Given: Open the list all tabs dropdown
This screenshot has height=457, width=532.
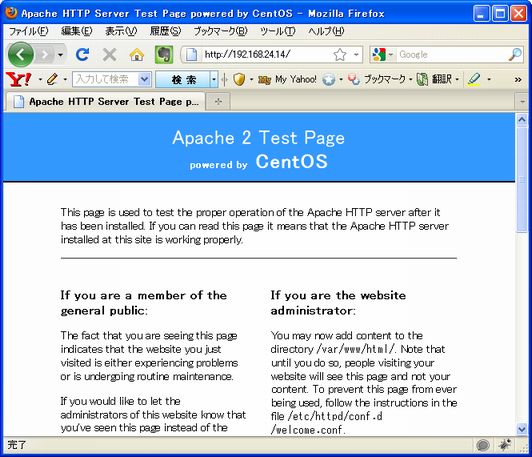Looking at the screenshot, I should pyautogui.click(x=522, y=101).
